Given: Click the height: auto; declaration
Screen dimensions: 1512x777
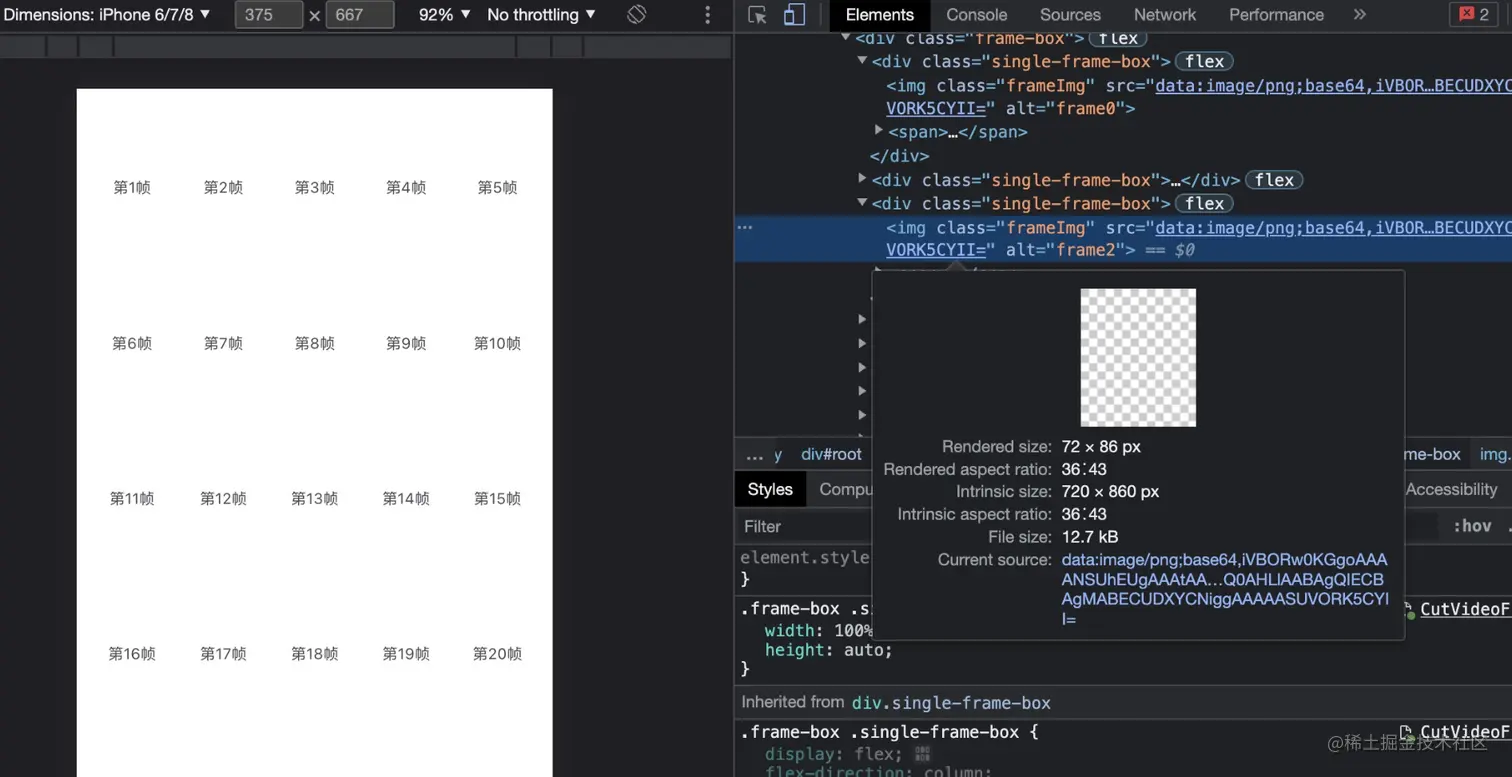Looking at the screenshot, I should click(829, 650).
